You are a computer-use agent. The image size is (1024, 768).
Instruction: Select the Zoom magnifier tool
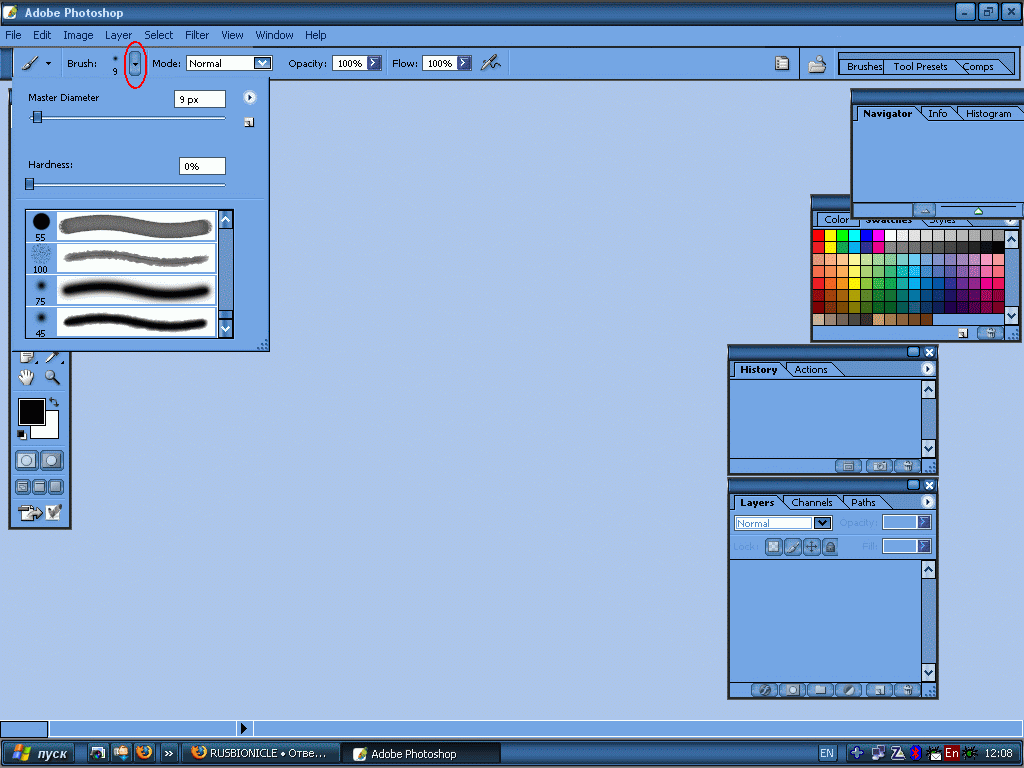(x=52, y=377)
